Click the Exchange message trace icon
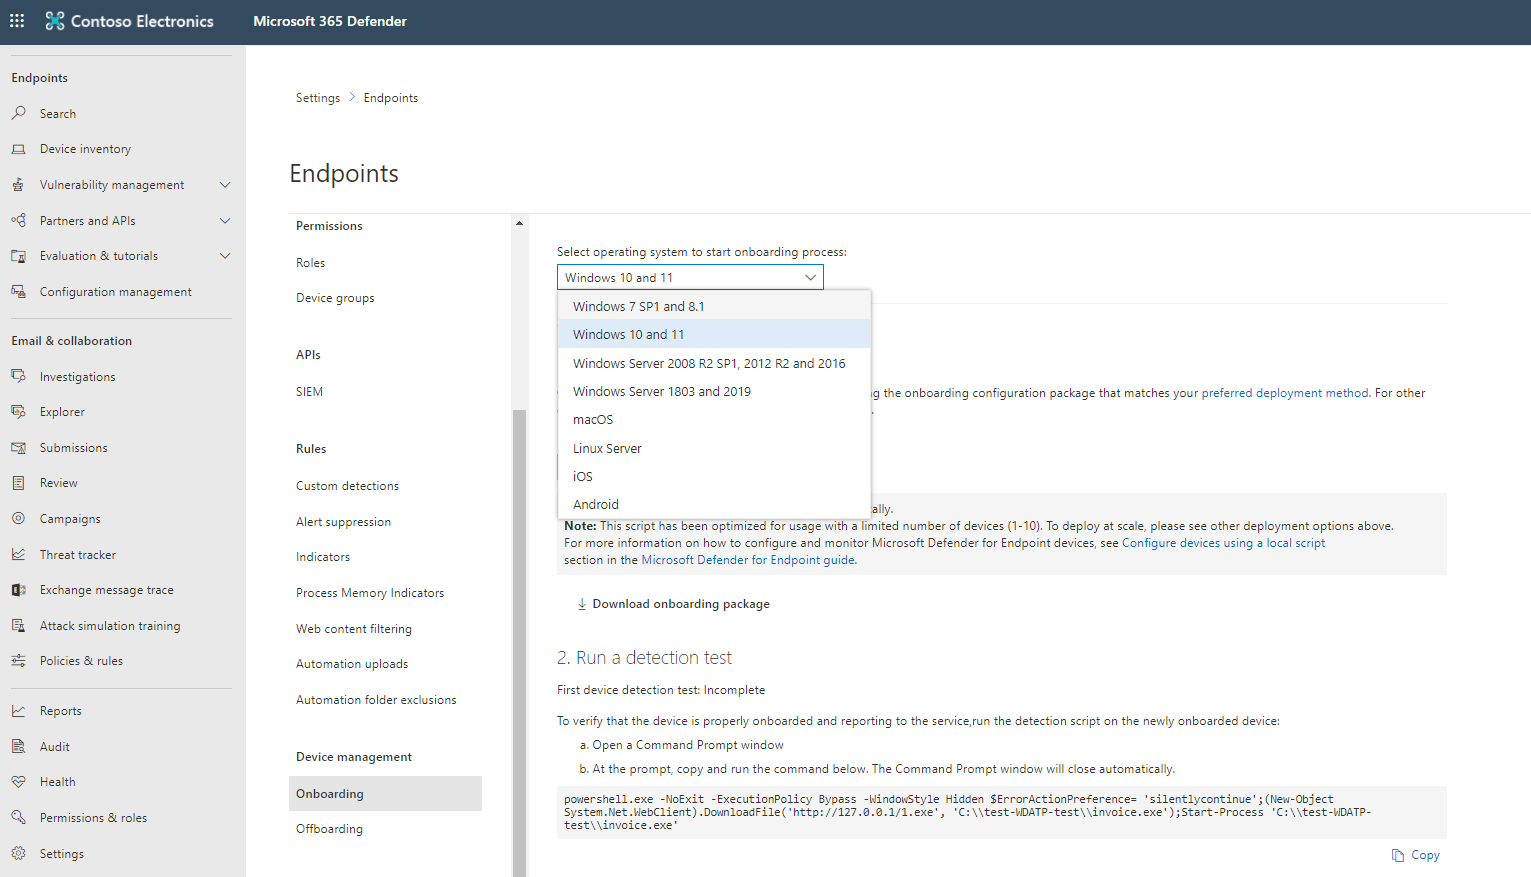The image size is (1531, 877). point(18,590)
